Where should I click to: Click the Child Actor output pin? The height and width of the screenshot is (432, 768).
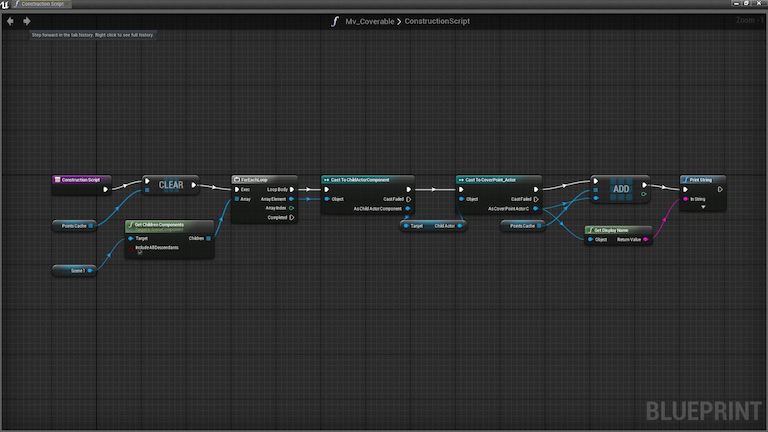tap(459, 226)
